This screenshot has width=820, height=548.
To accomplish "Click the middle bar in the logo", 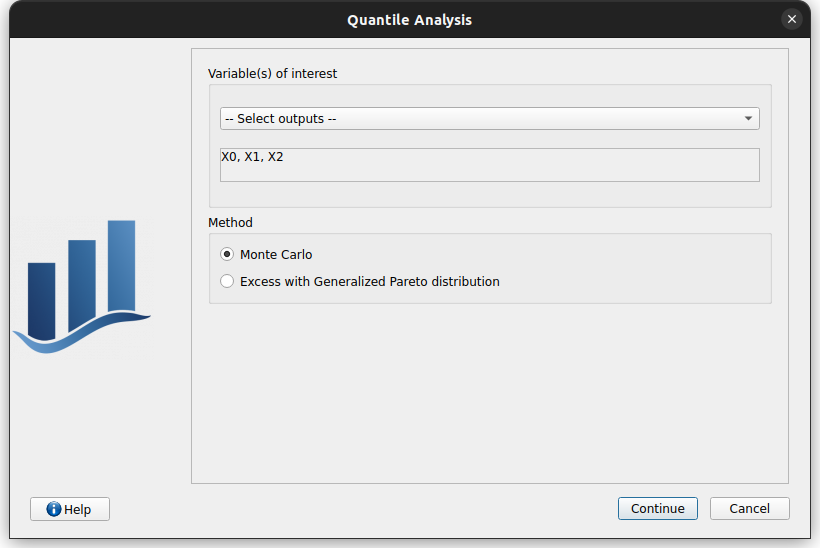I will click(82, 283).
